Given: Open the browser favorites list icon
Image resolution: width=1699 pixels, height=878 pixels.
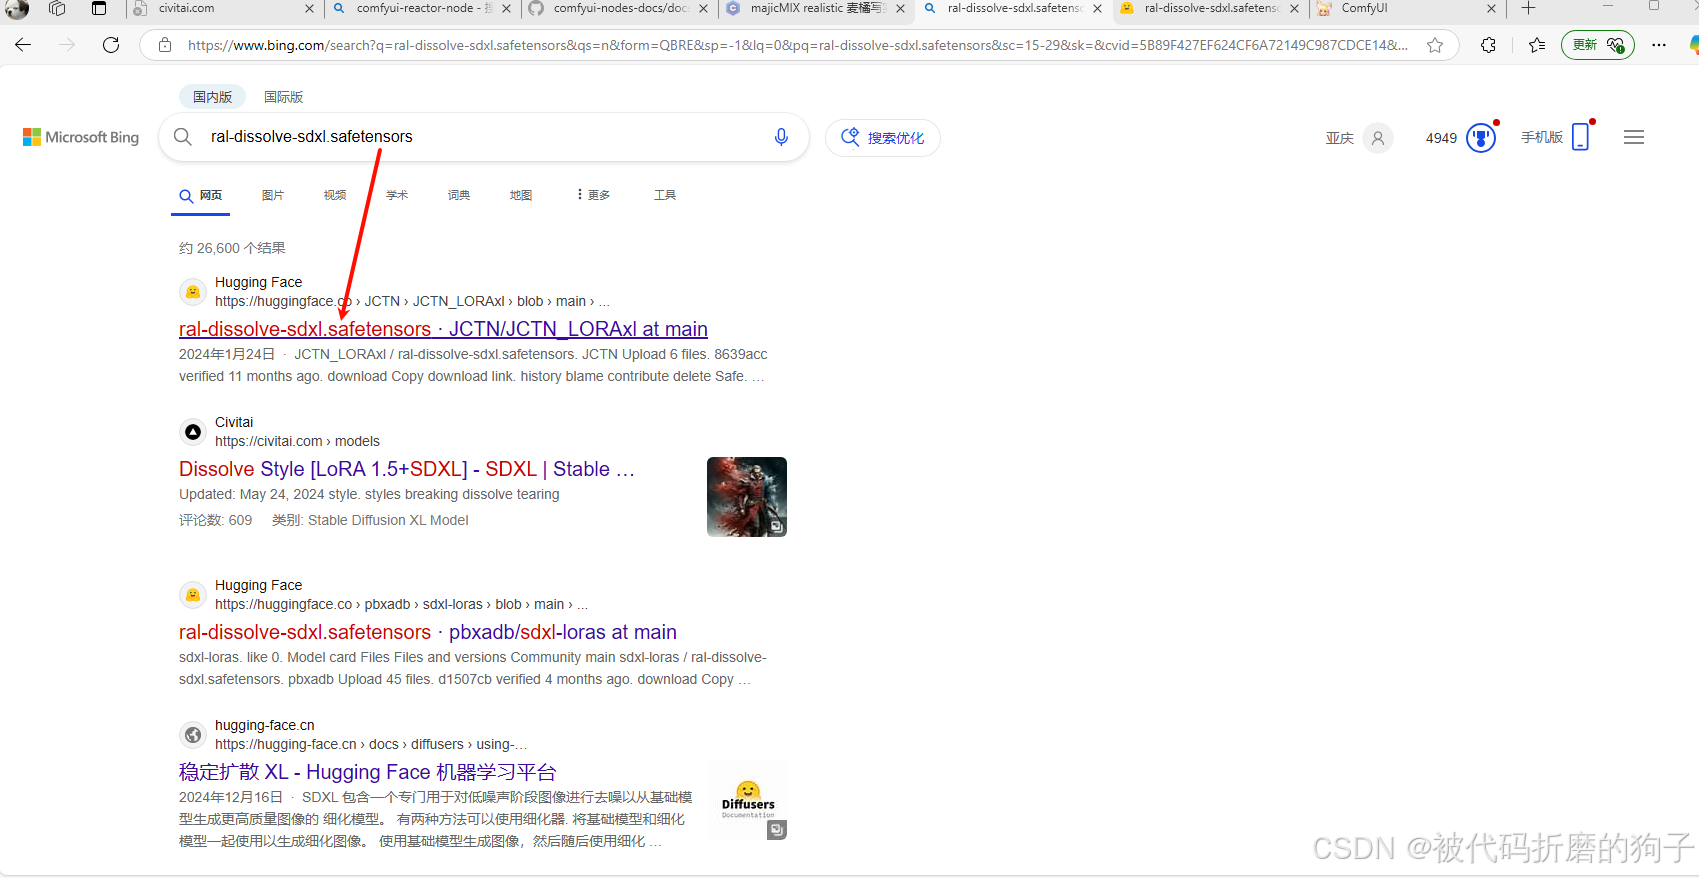Looking at the screenshot, I should coord(1537,45).
